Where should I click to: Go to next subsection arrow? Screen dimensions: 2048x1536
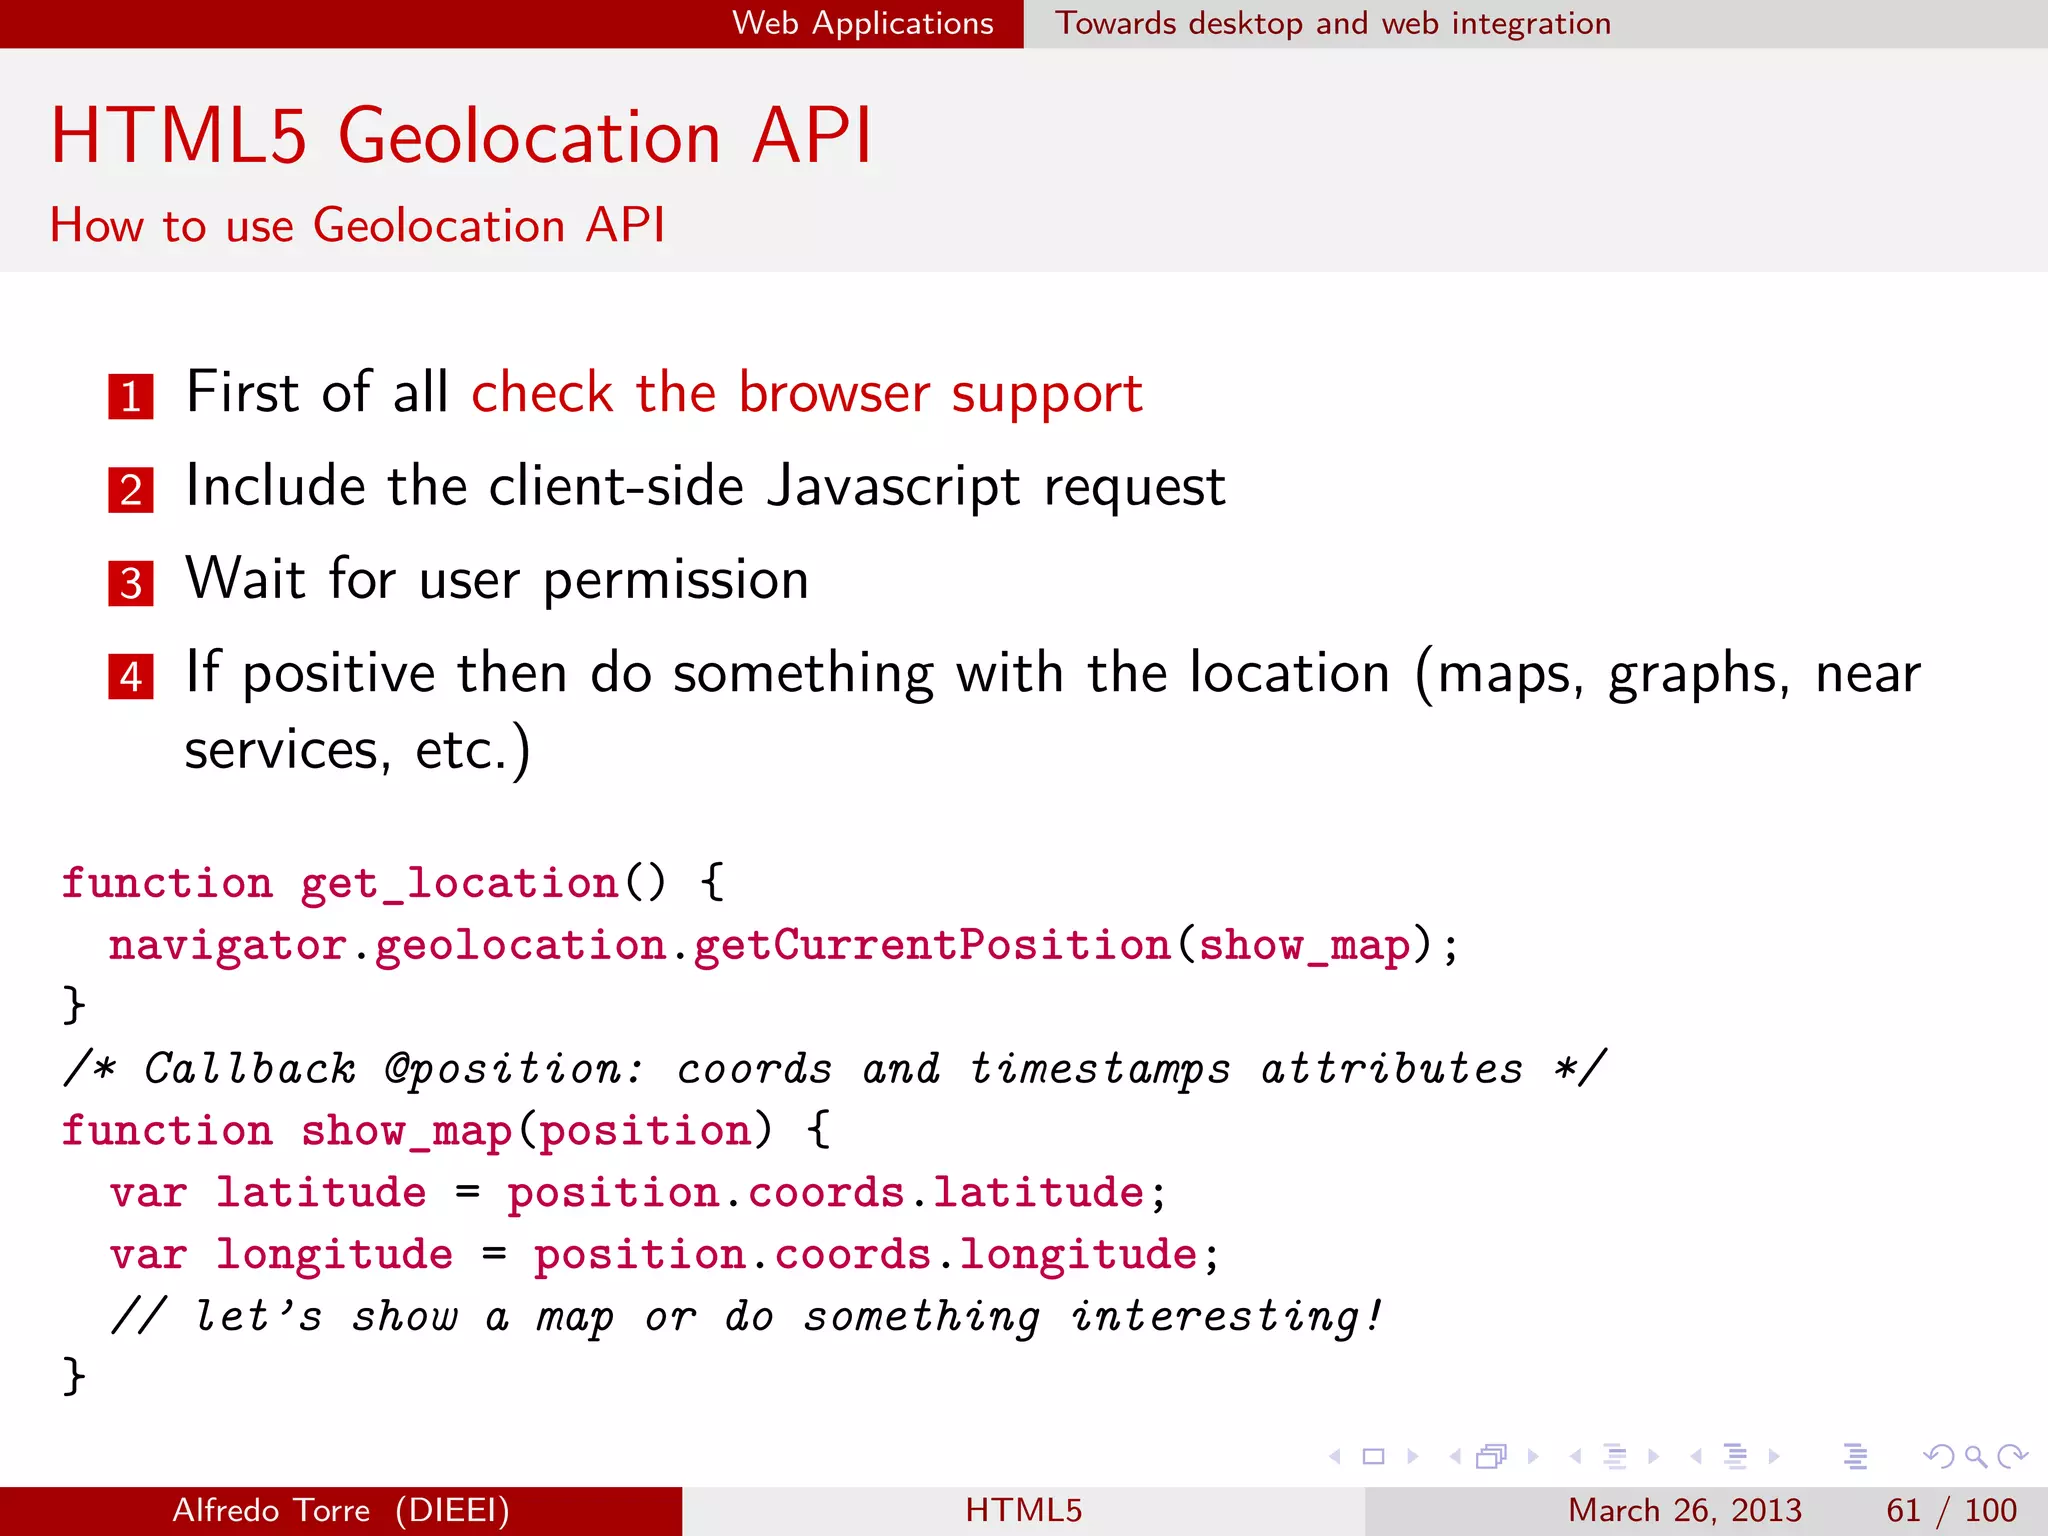1653,1457
